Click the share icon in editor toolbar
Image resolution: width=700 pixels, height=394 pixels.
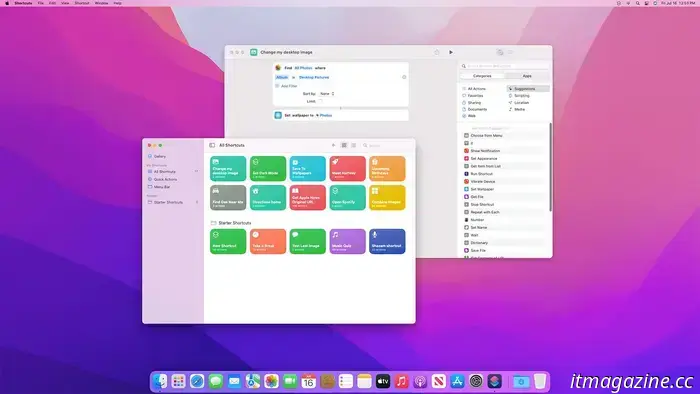click(x=437, y=52)
